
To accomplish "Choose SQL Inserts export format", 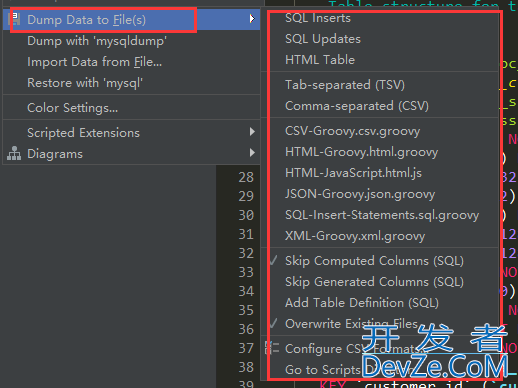I will point(318,18).
